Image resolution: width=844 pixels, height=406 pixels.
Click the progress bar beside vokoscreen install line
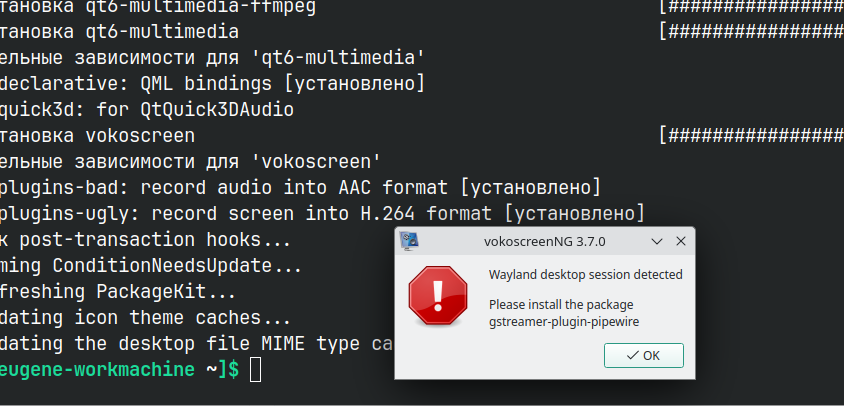tap(751, 136)
